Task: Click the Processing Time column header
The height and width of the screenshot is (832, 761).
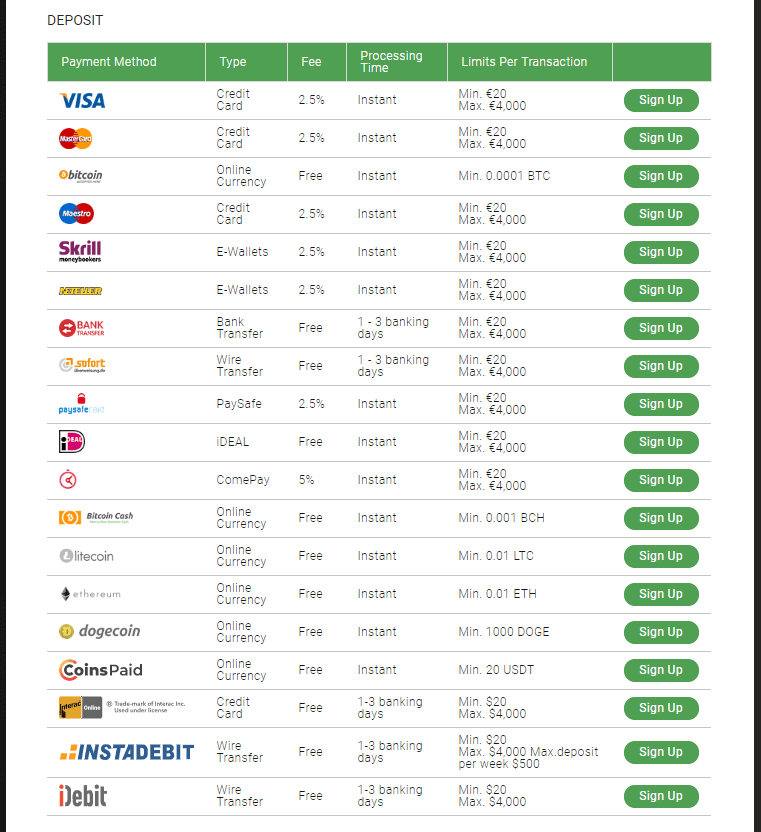Action: (x=391, y=62)
